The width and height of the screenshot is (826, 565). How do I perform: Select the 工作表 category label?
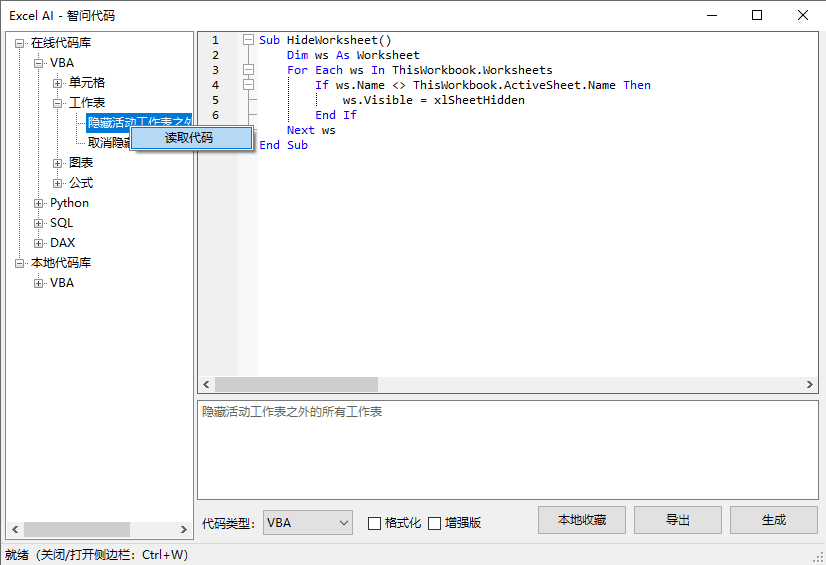[x=87, y=103]
